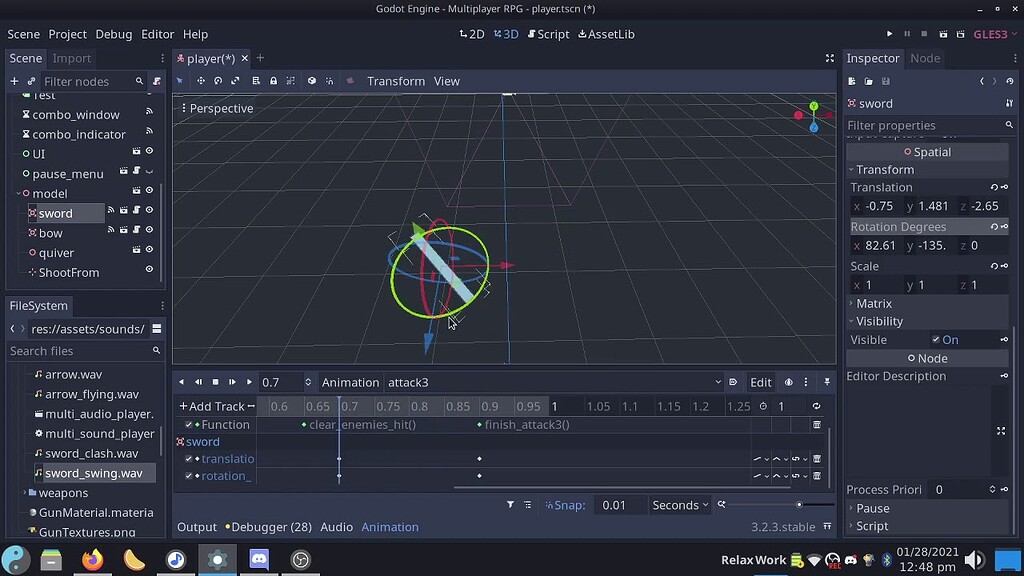The image size is (1024, 576).
Task: Open AssetLib workspace
Action: tap(606, 34)
